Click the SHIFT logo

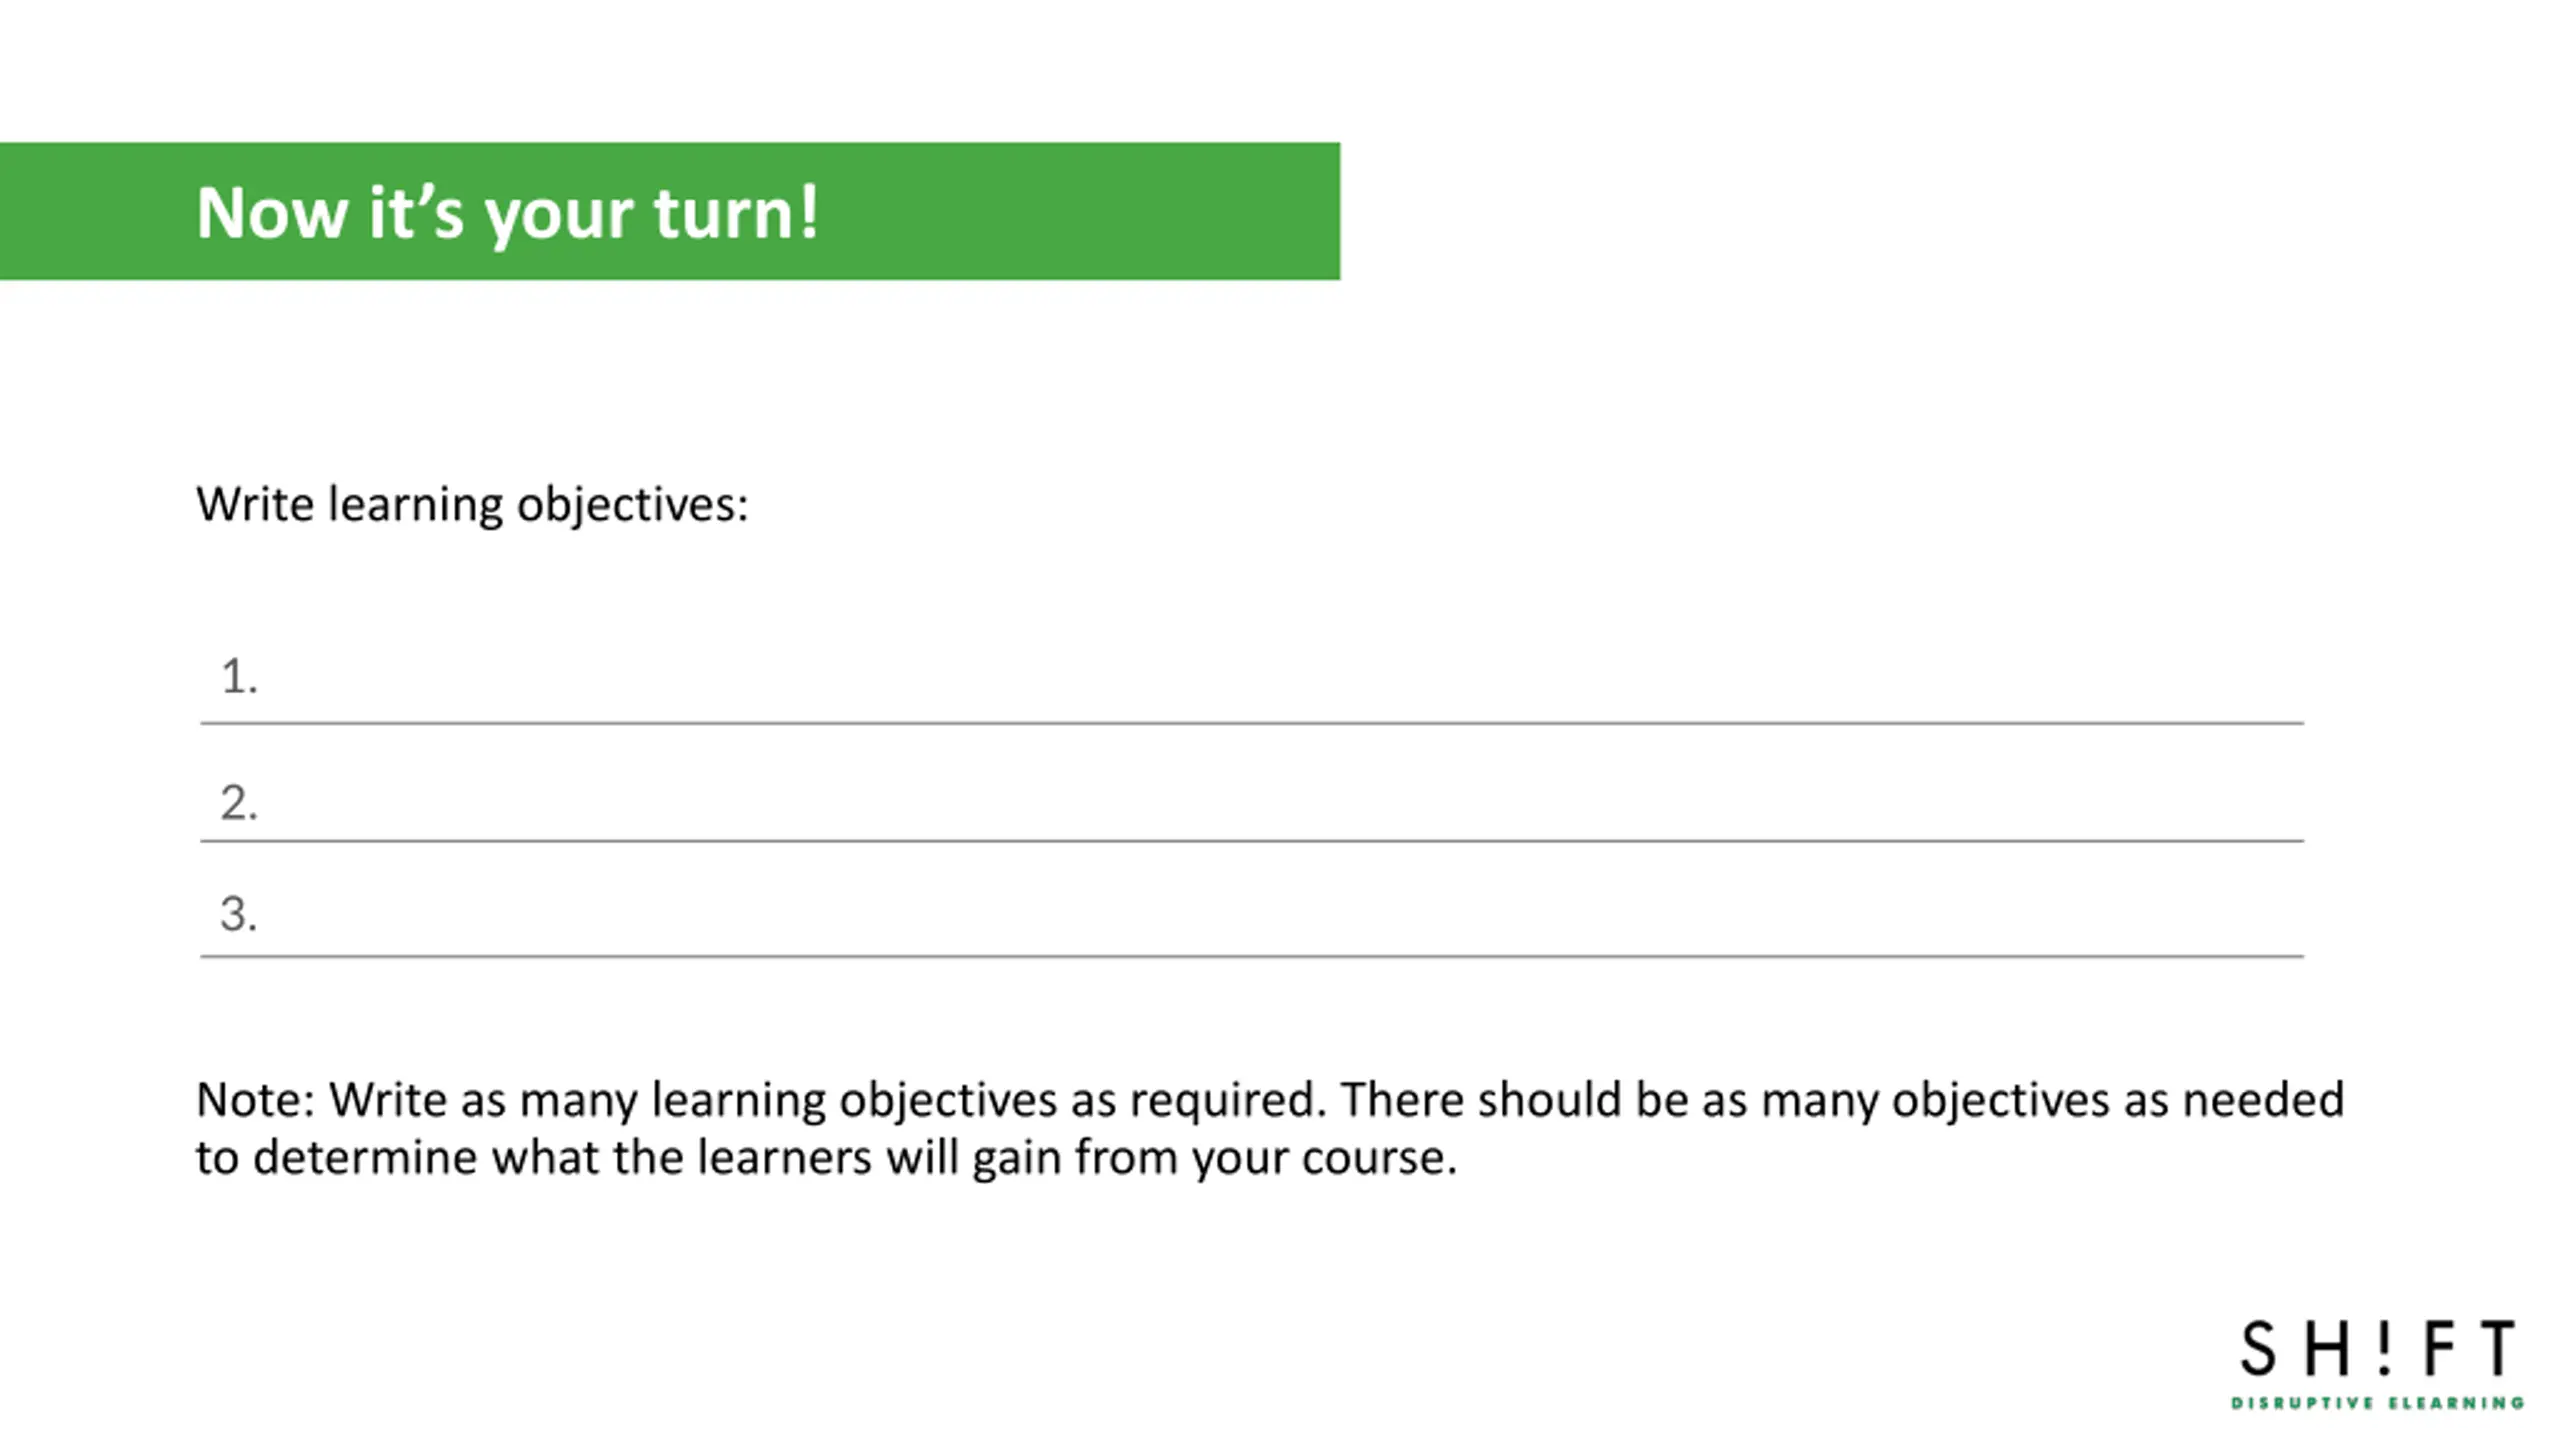pyautogui.click(x=2377, y=1364)
